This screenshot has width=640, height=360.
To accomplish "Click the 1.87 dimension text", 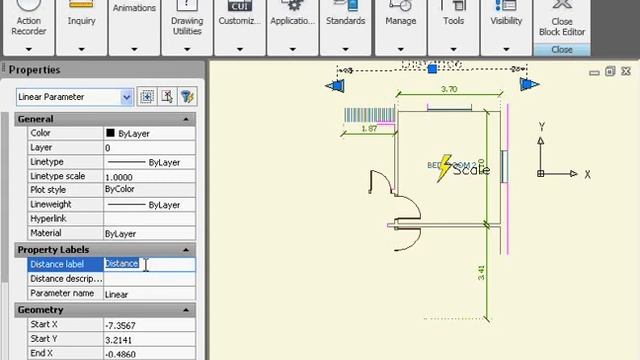I will [369, 129].
